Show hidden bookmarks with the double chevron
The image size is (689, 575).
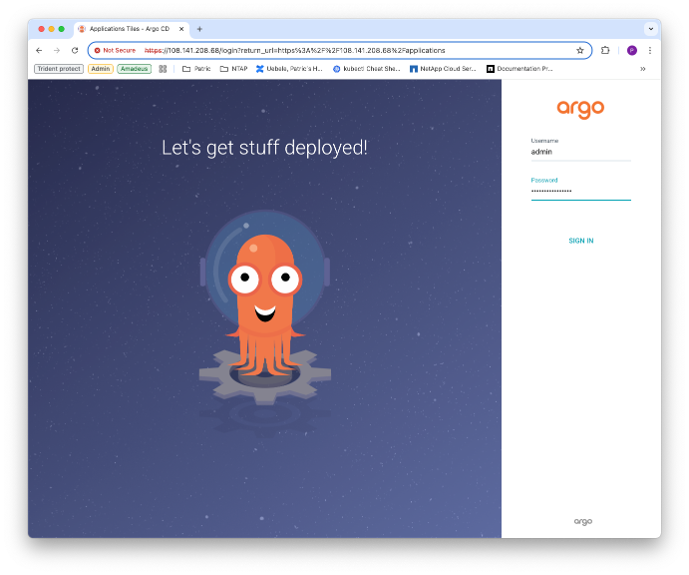(x=643, y=69)
